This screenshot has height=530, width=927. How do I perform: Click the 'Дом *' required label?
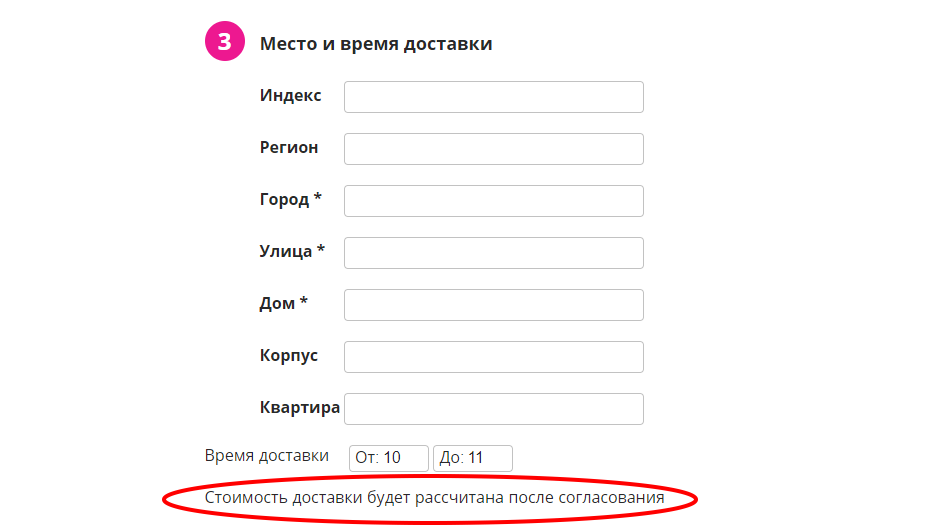pyautogui.click(x=283, y=304)
